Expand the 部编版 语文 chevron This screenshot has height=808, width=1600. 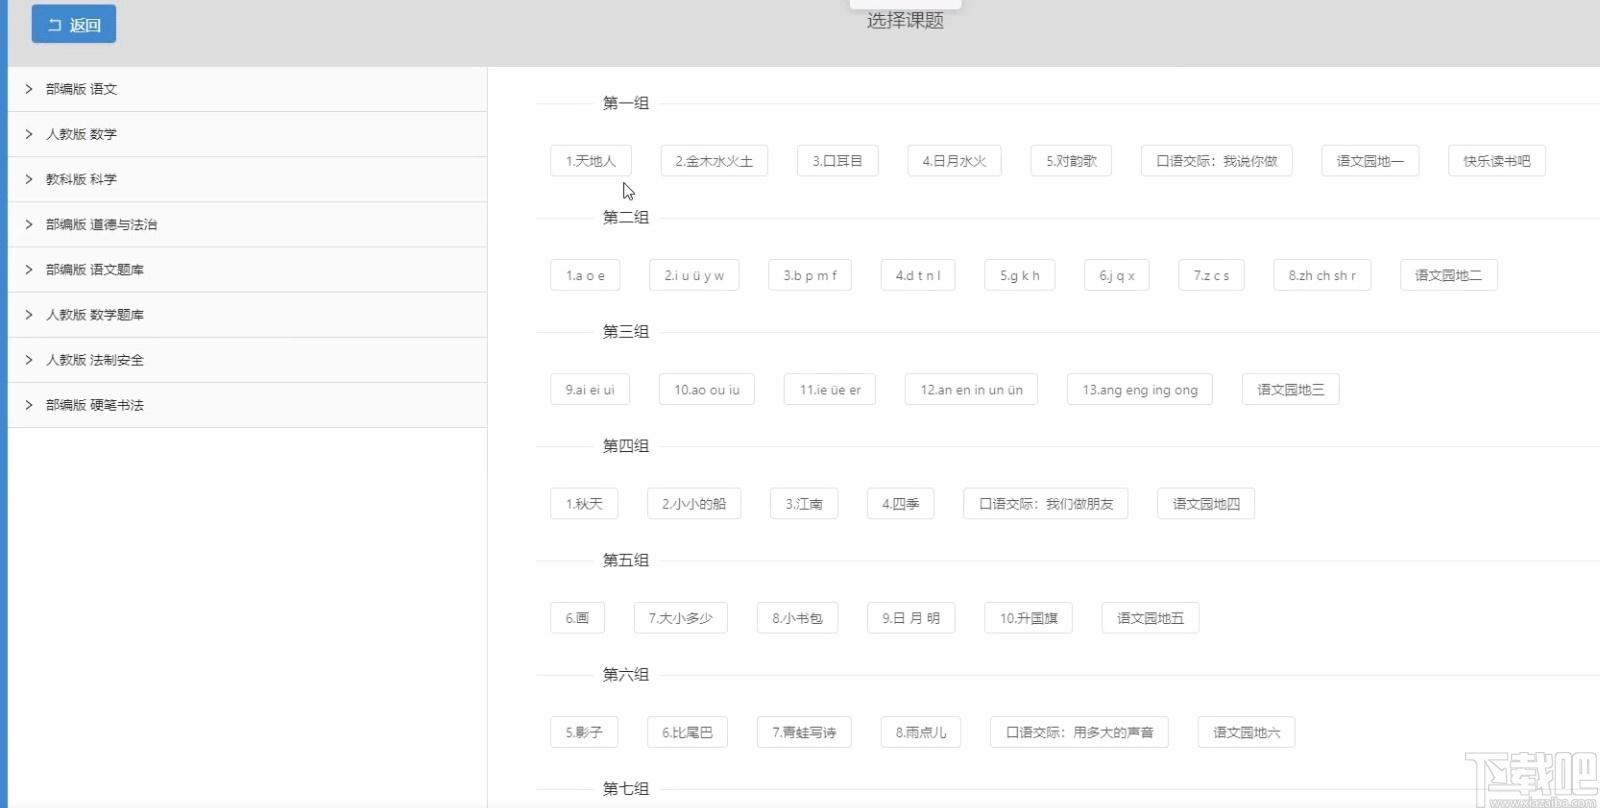[x=29, y=89]
